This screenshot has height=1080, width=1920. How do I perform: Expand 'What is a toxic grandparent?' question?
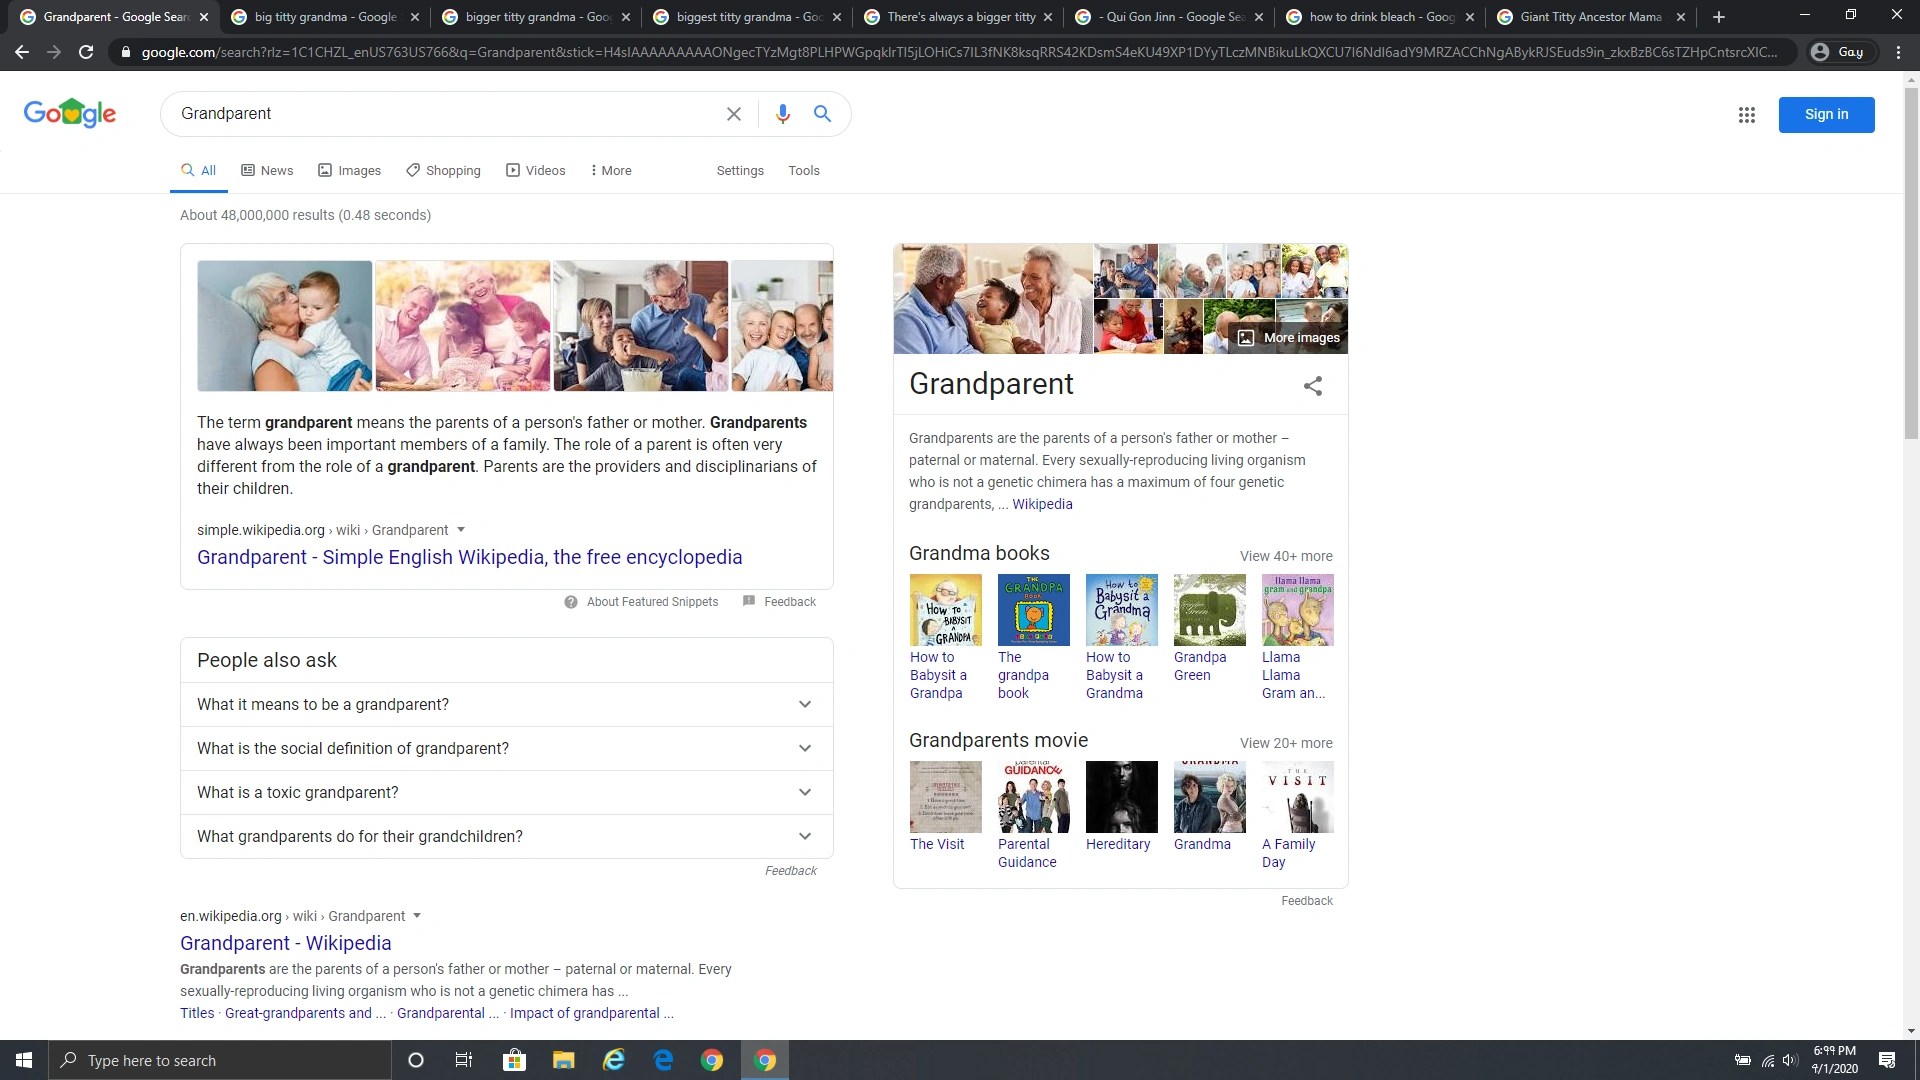point(804,792)
